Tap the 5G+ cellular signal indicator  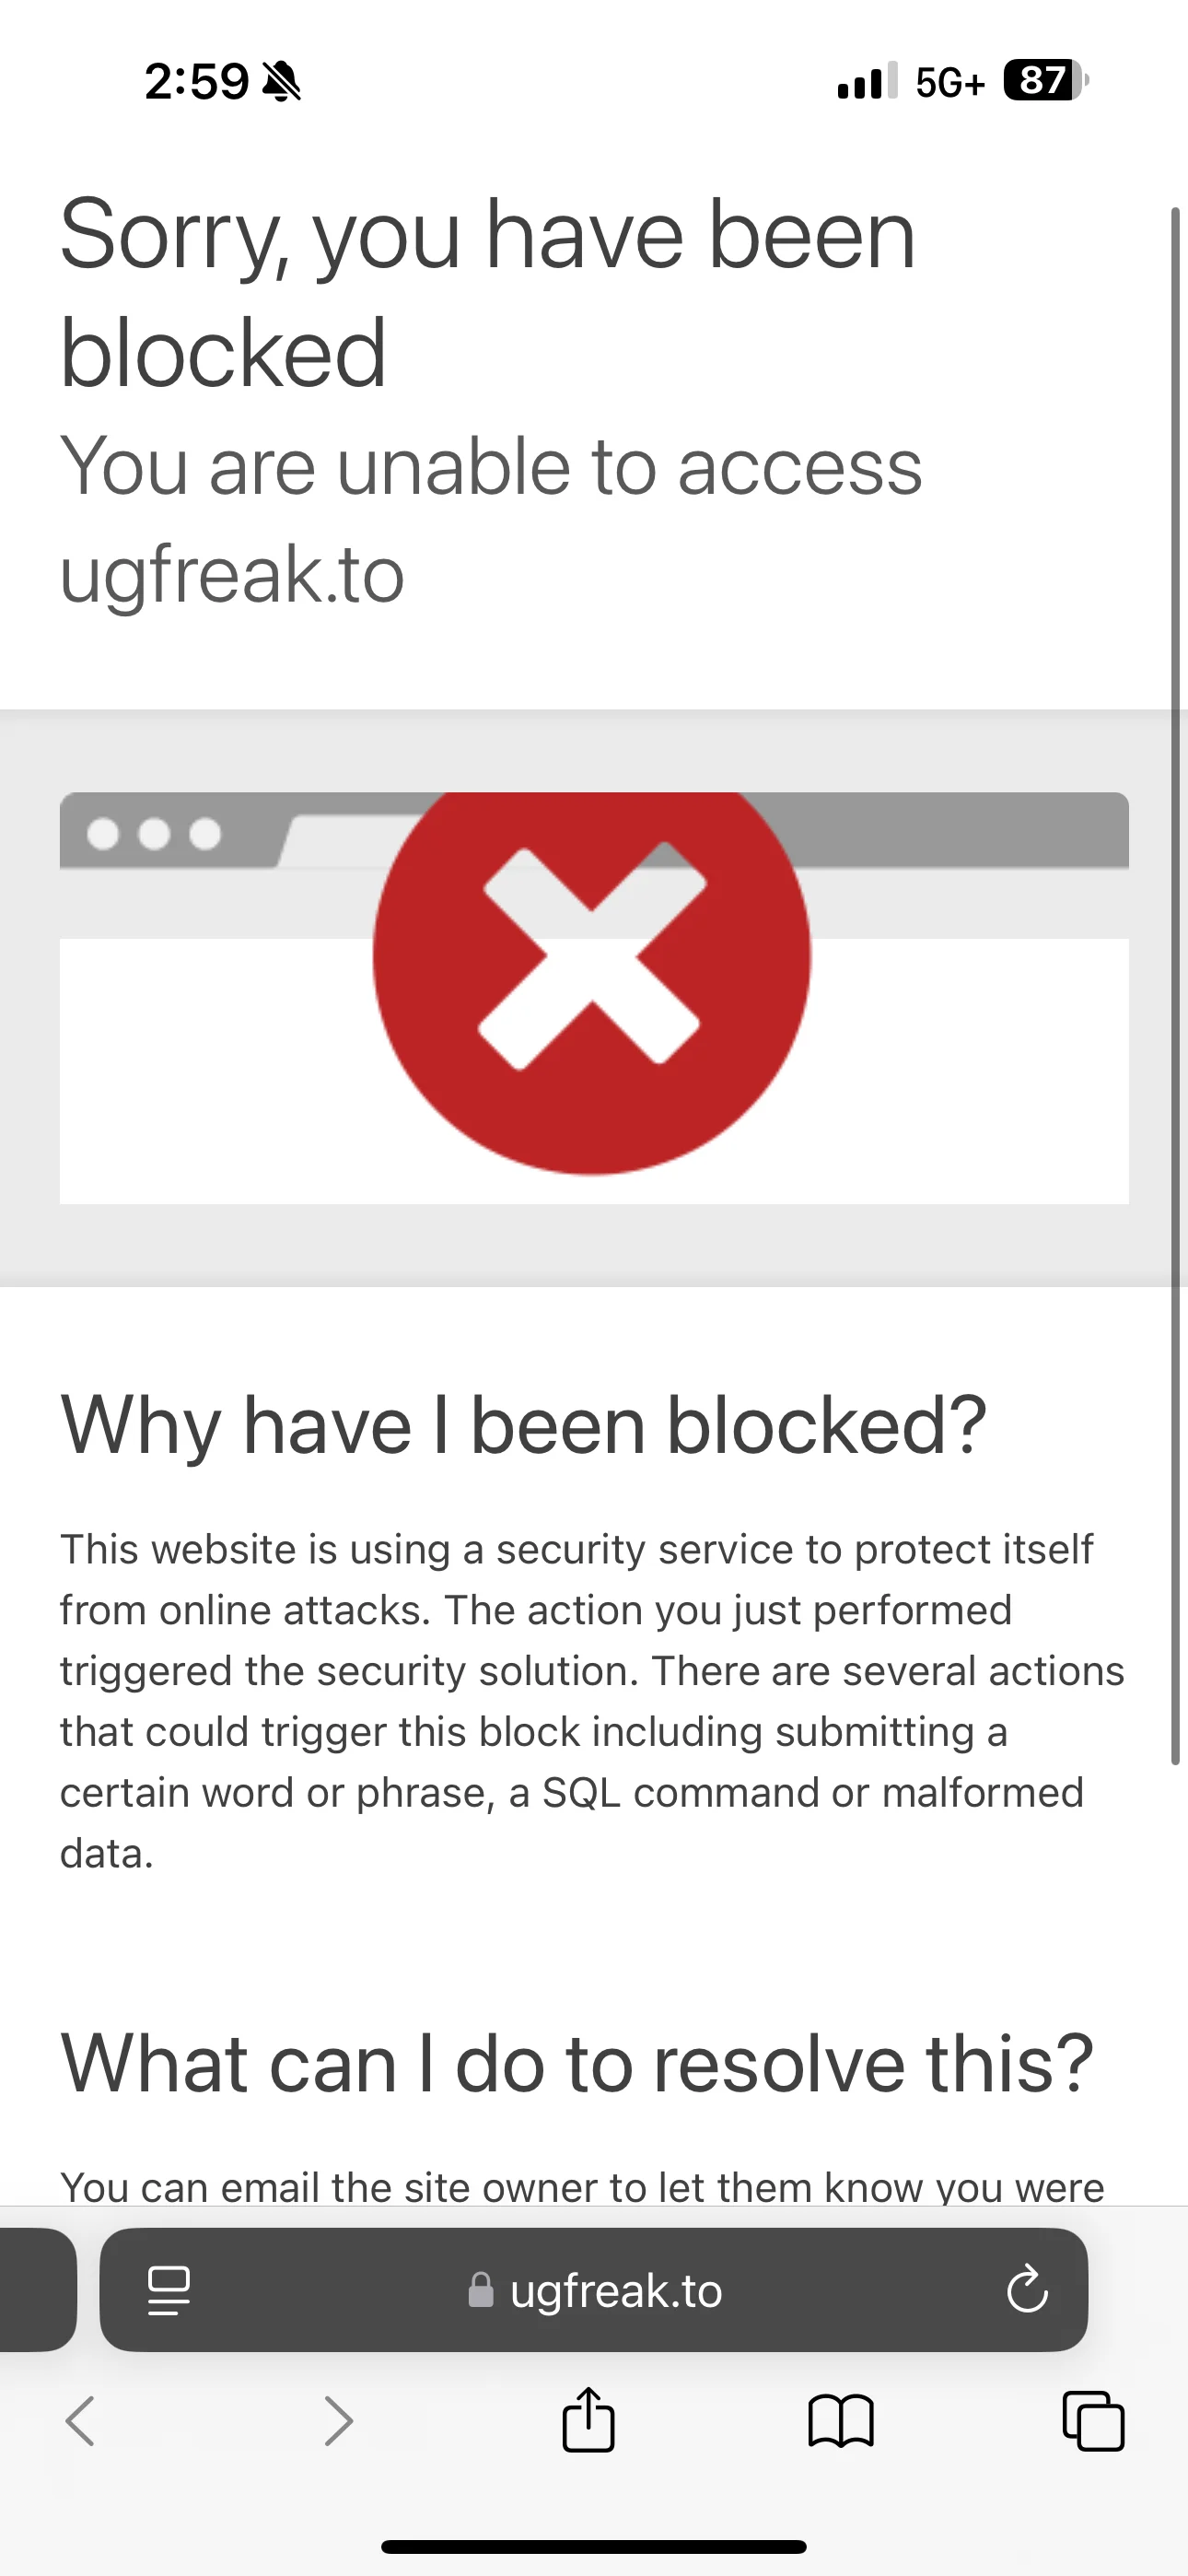950,82
